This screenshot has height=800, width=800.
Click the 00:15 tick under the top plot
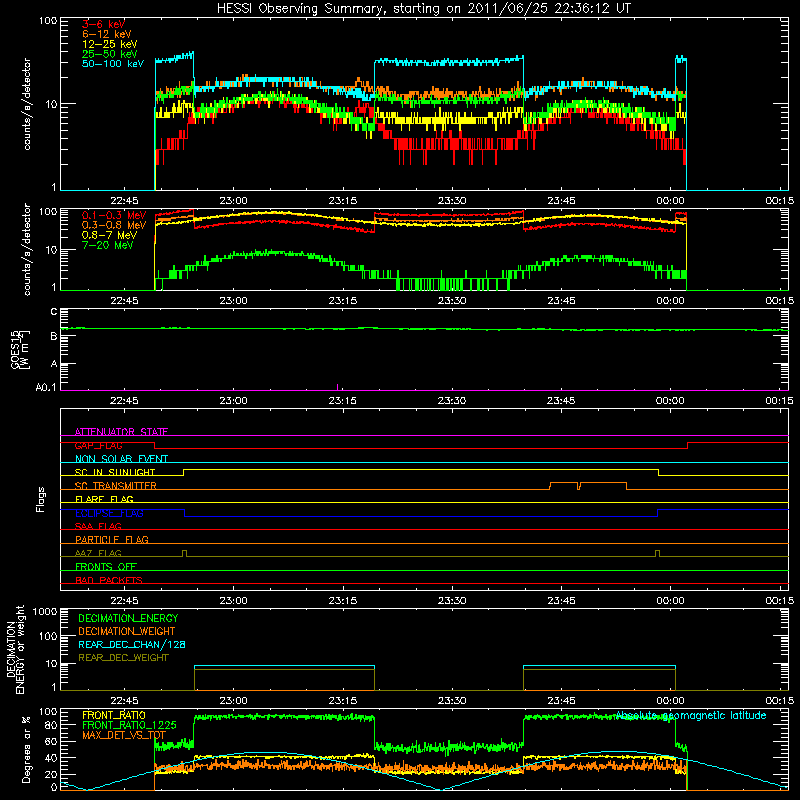780,201
